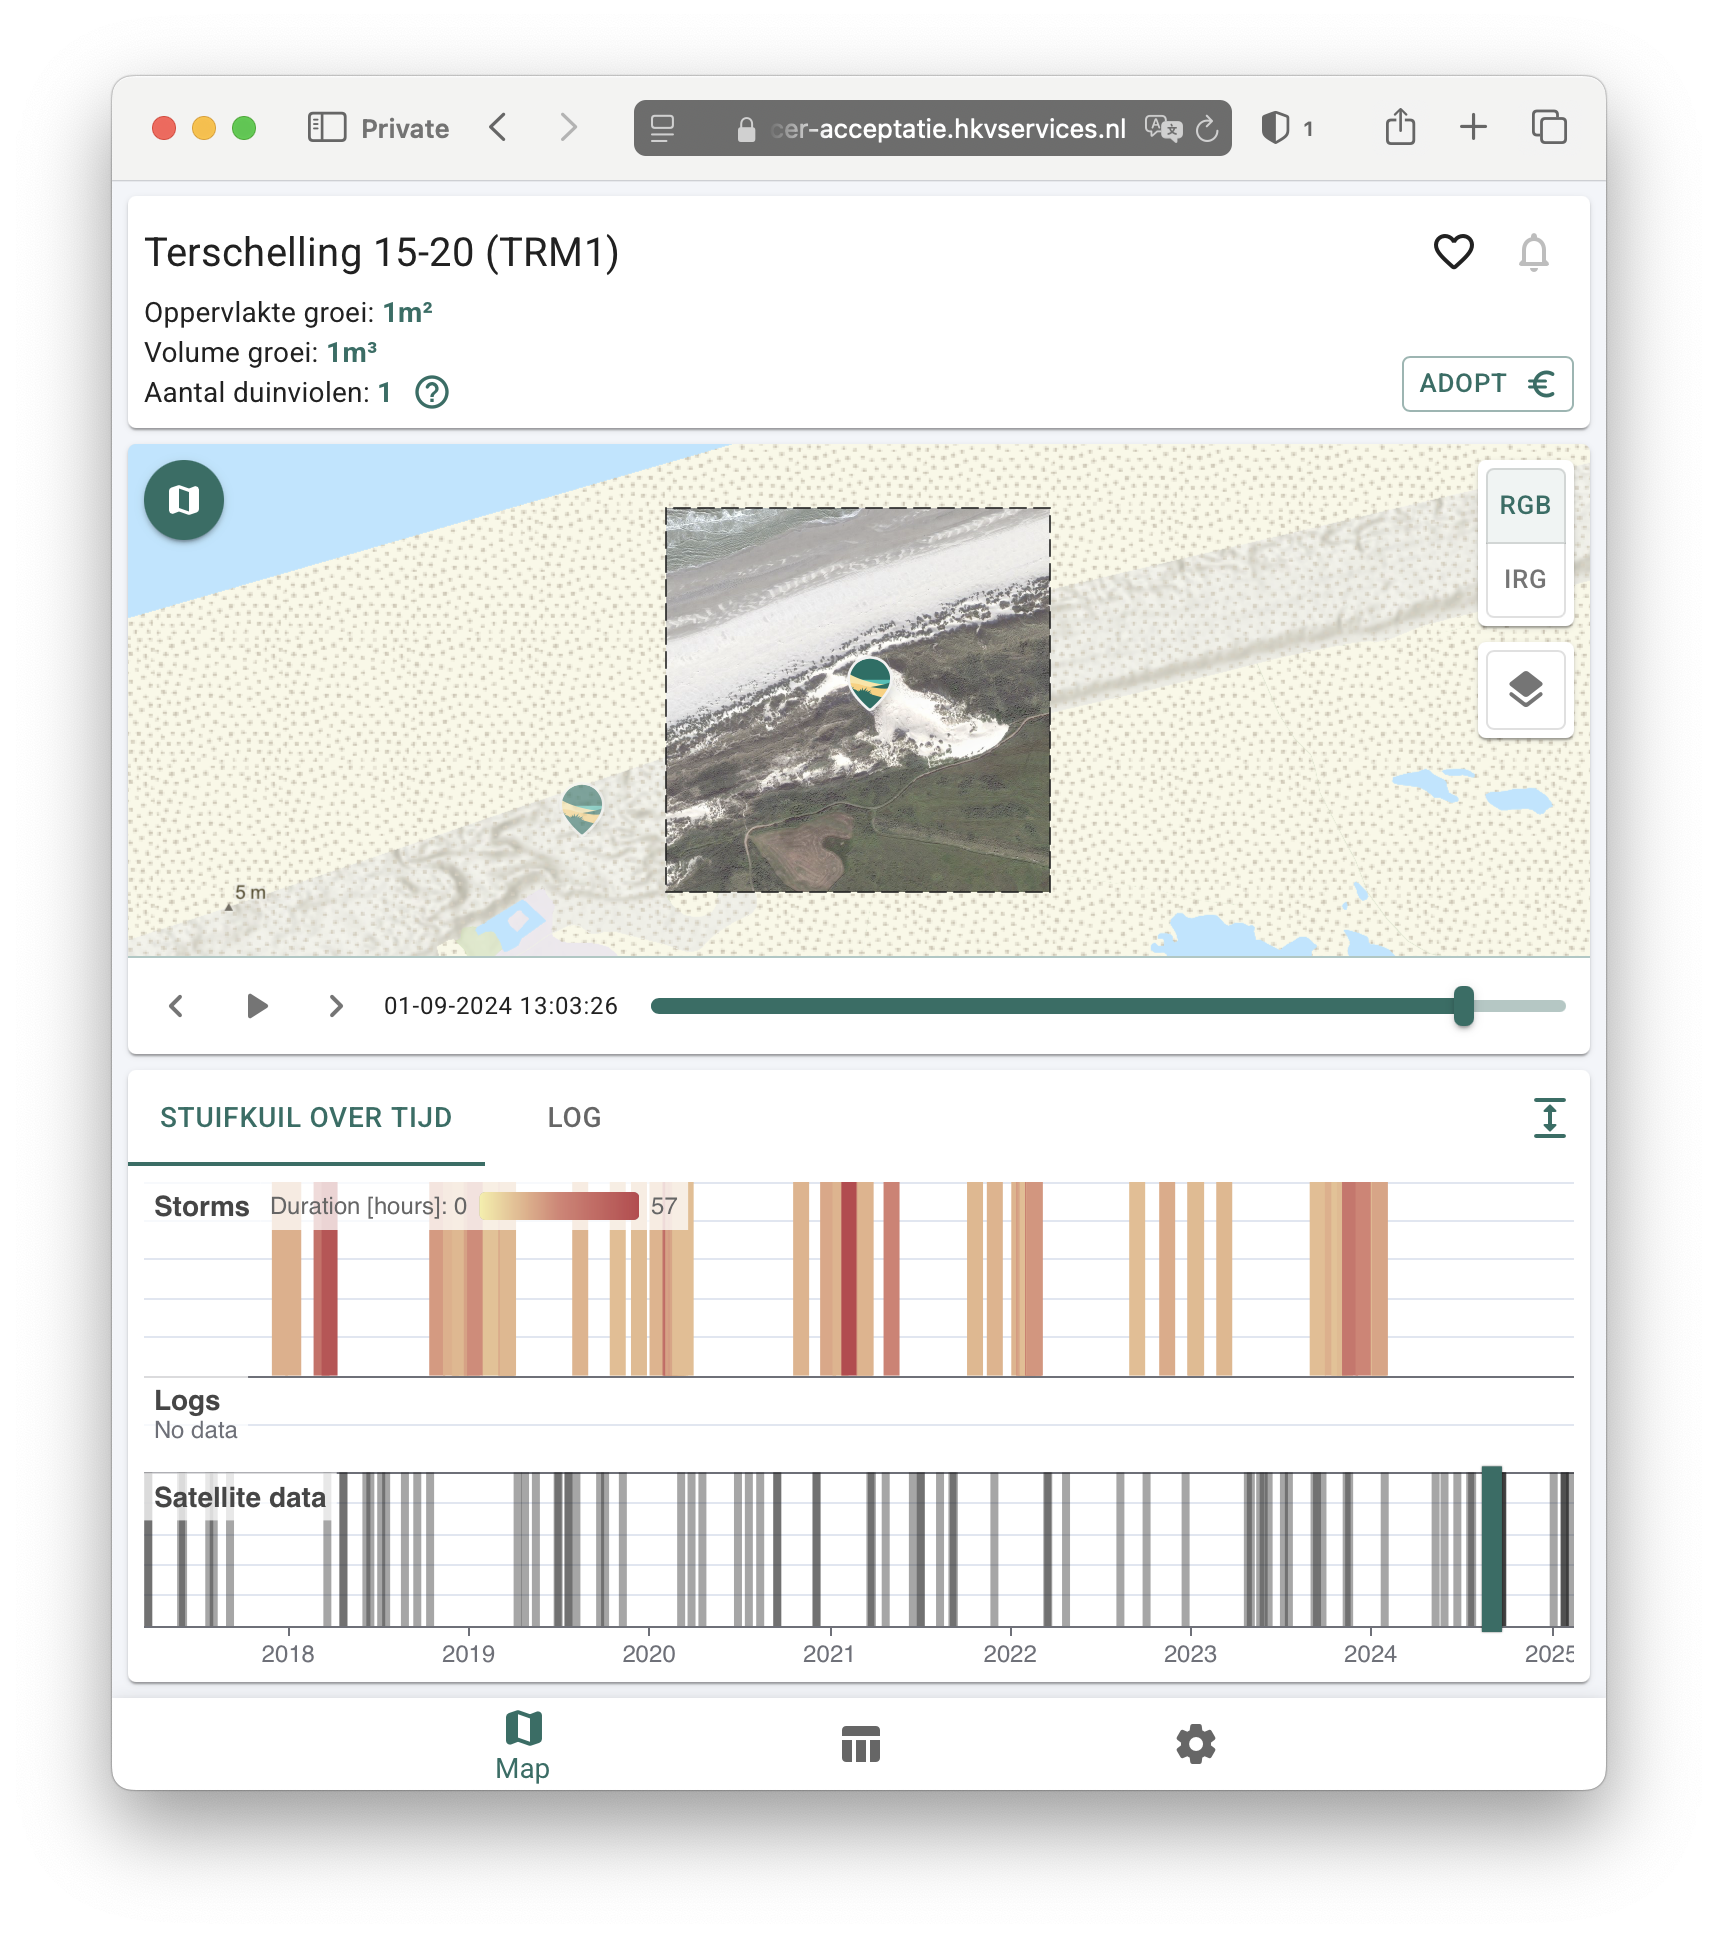Open the table view in bottom navigation
This screenshot has width=1718, height=1938.
[860, 1744]
